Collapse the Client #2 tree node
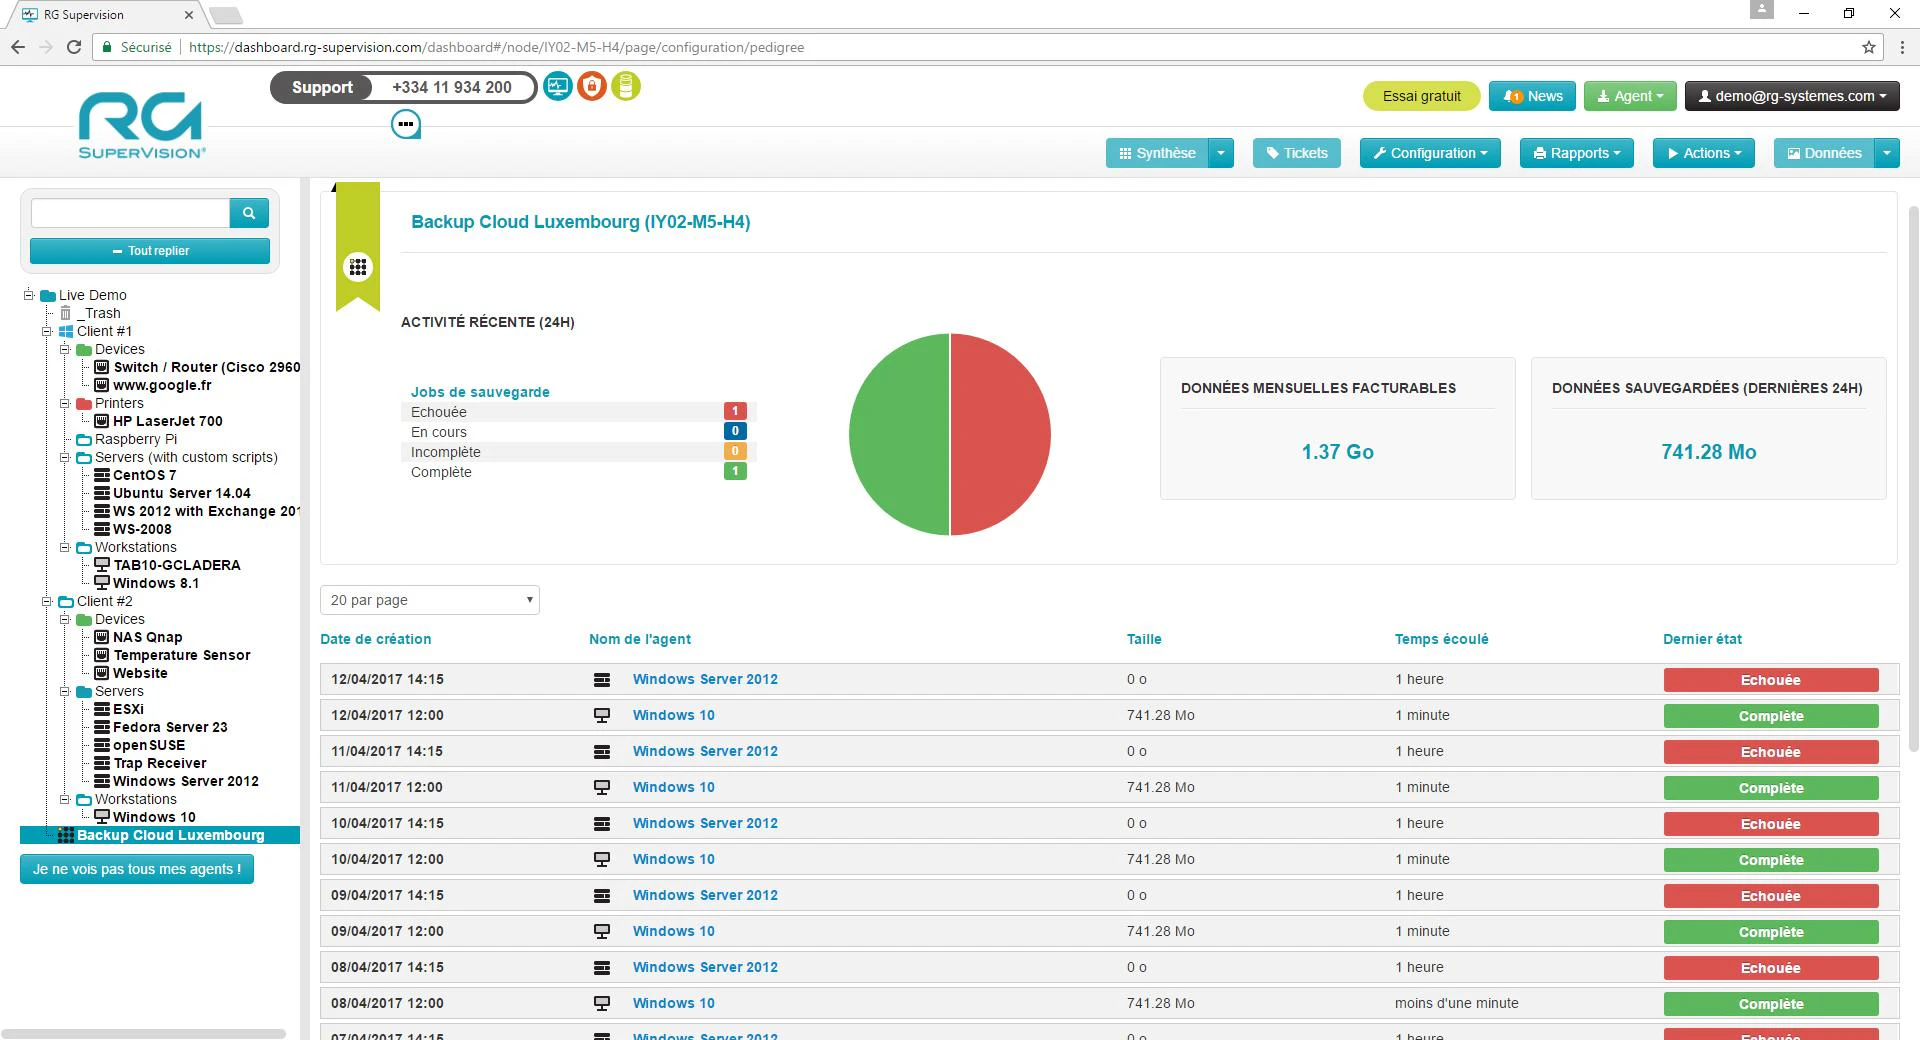The image size is (1920, 1040). click(x=47, y=601)
